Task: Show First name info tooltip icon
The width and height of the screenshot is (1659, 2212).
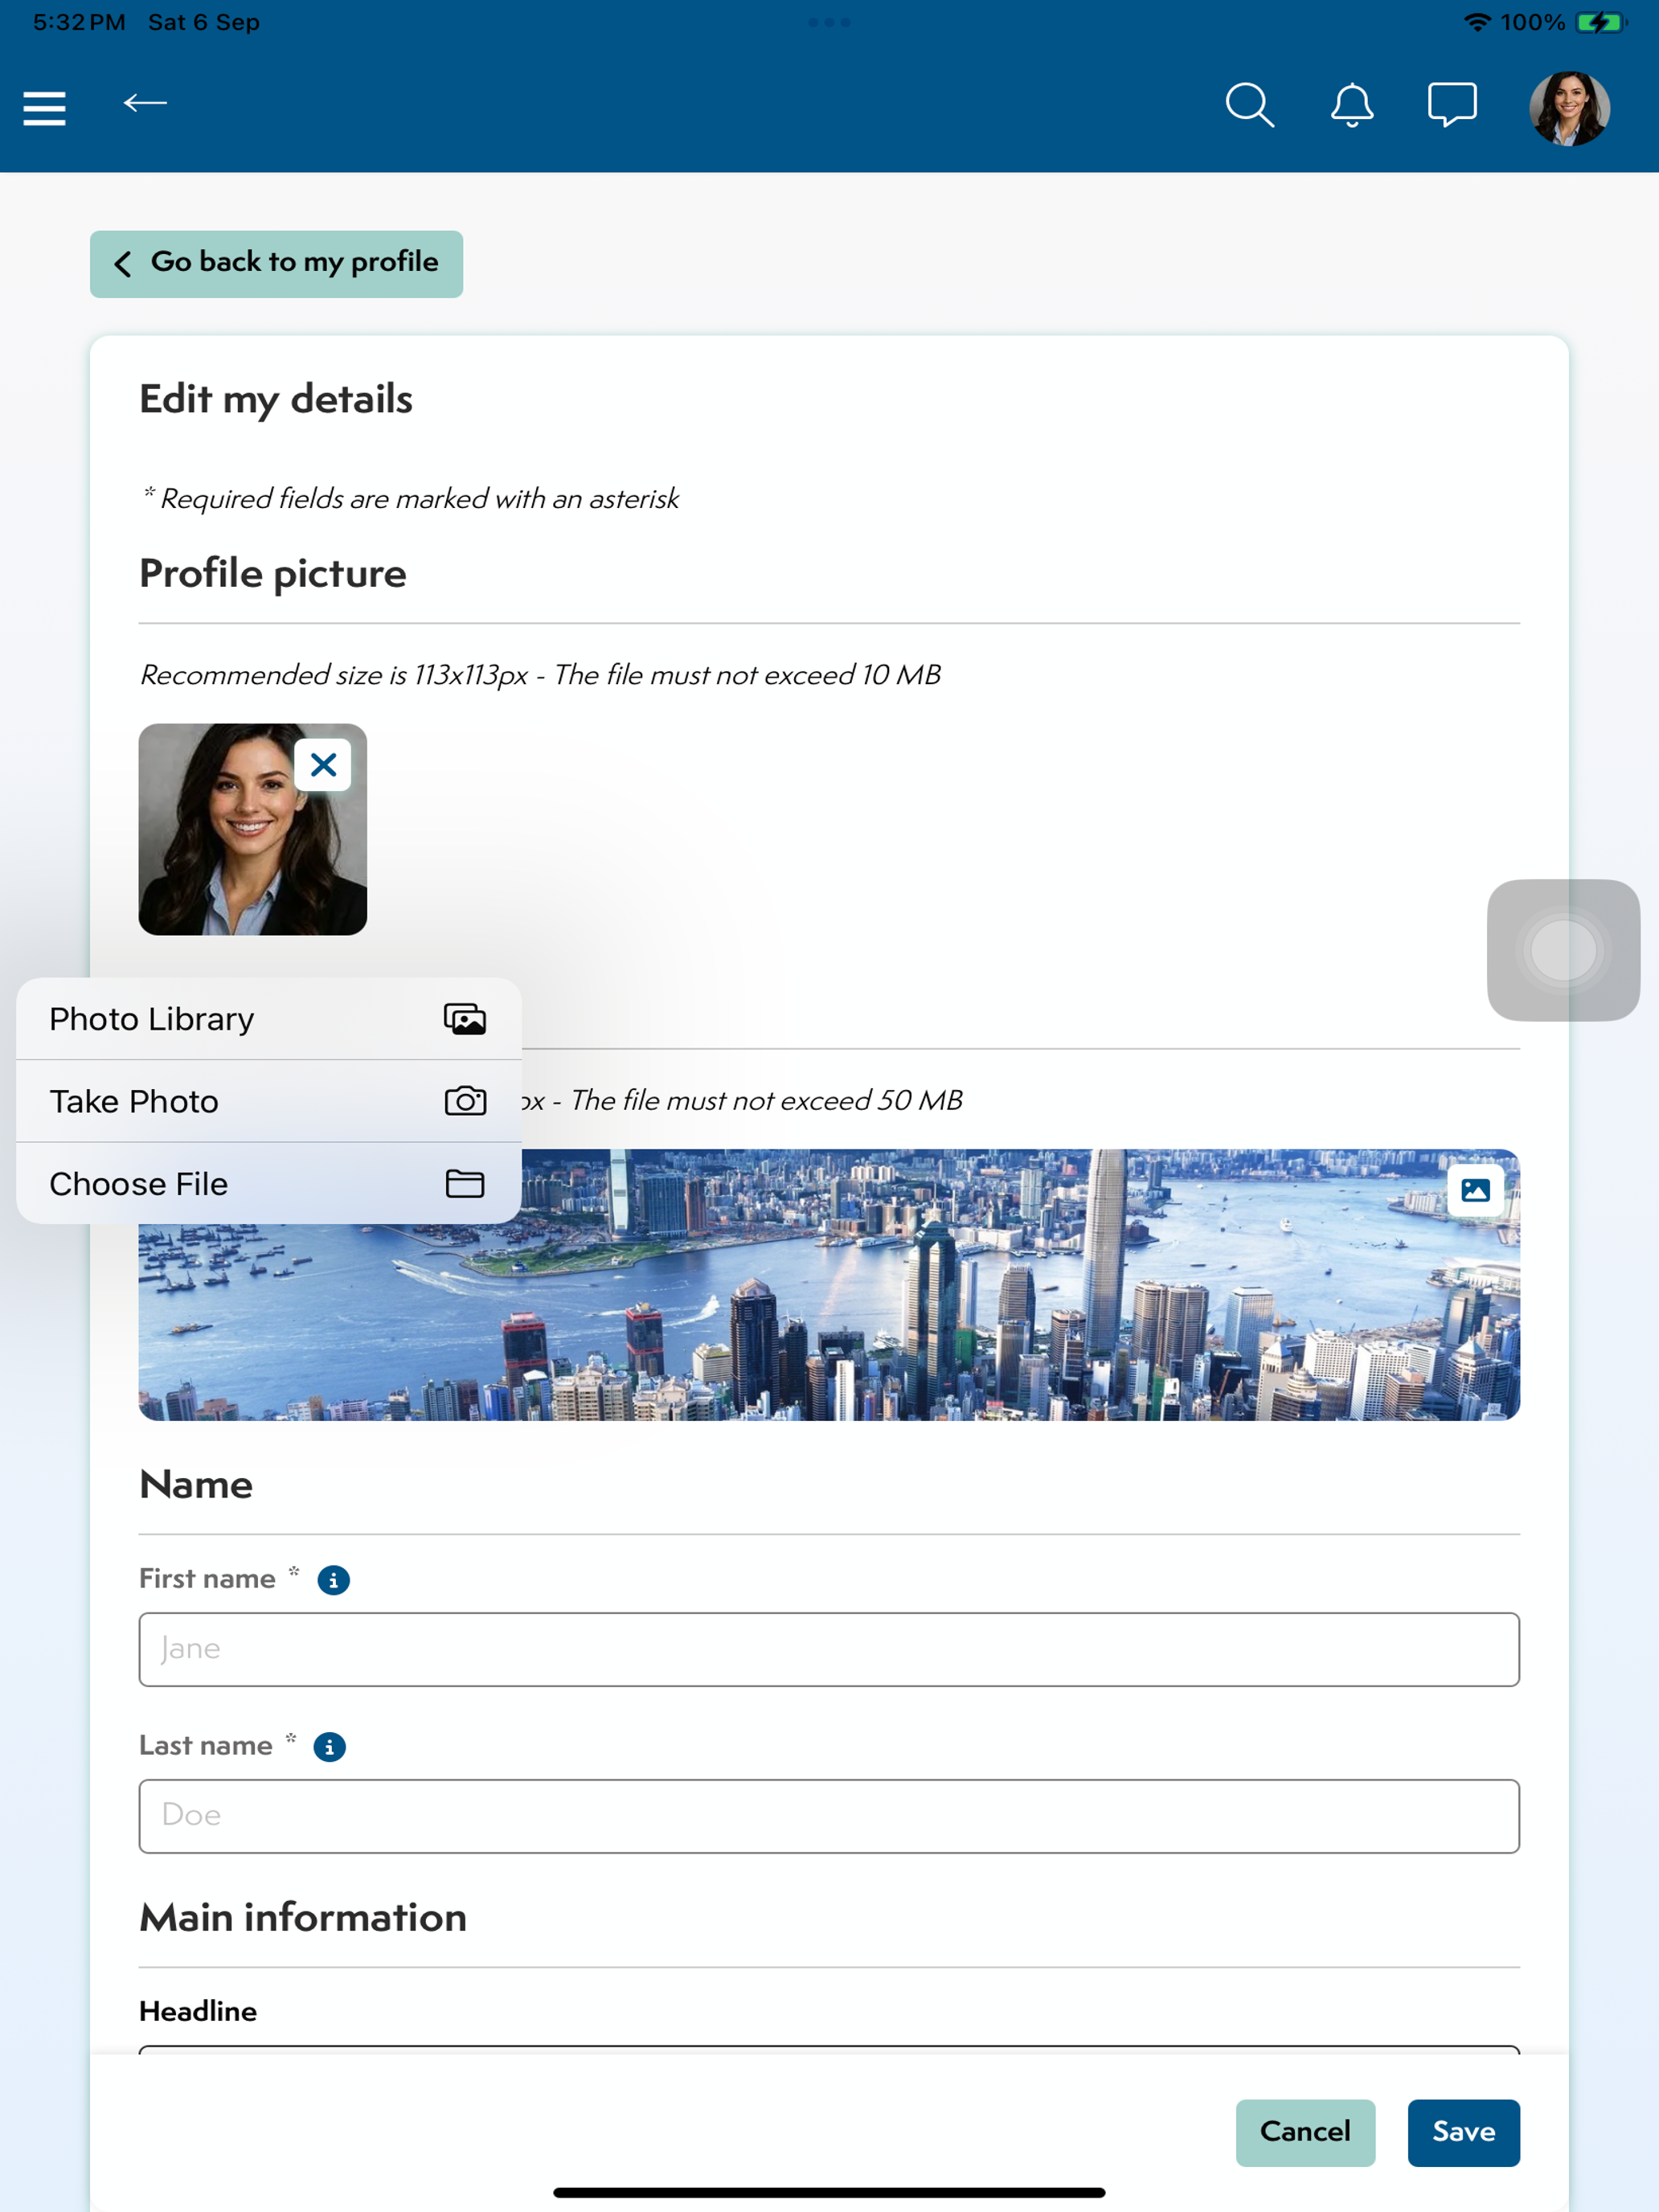Action: tap(333, 1580)
